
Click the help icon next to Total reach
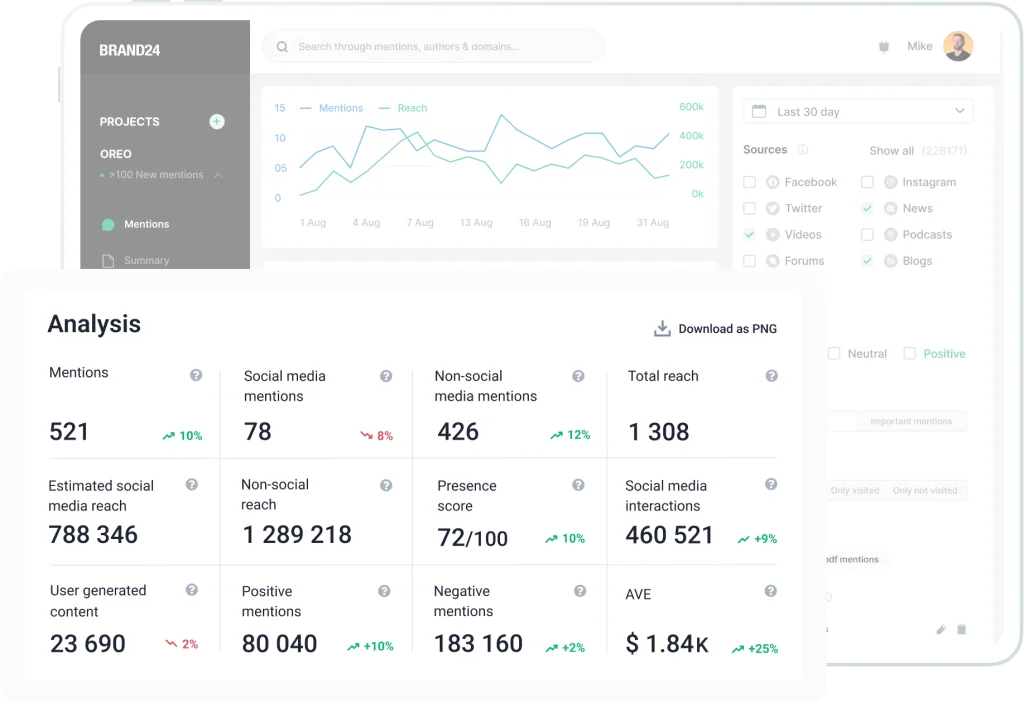(x=771, y=376)
